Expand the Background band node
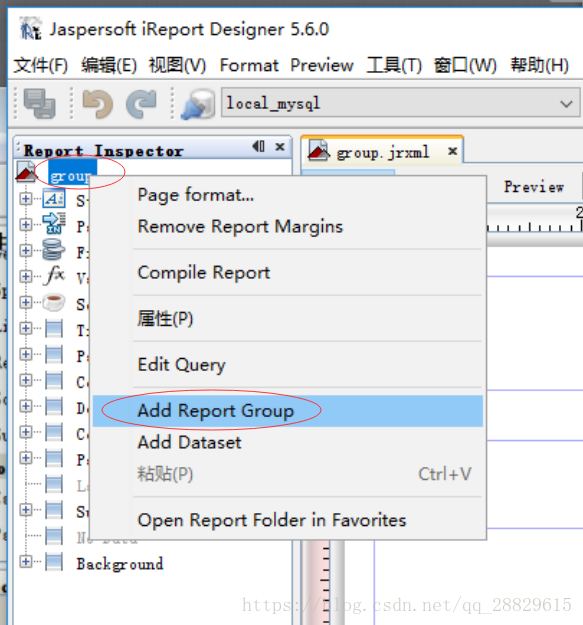583x625 pixels. [26, 561]
